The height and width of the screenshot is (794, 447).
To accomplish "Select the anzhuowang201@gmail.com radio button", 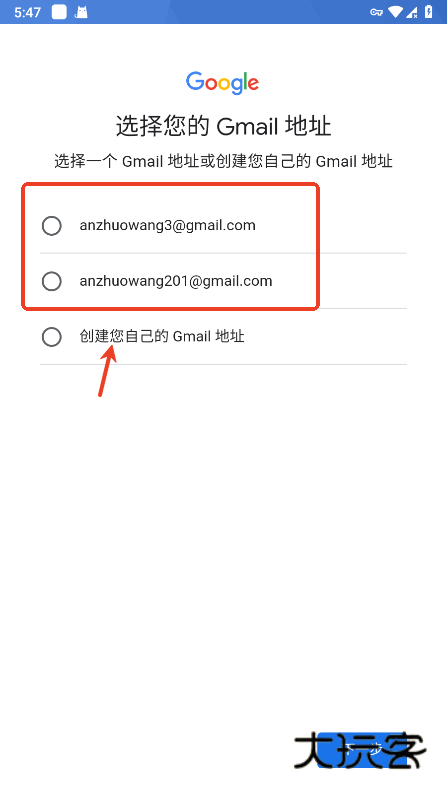I will click(52, 281).
